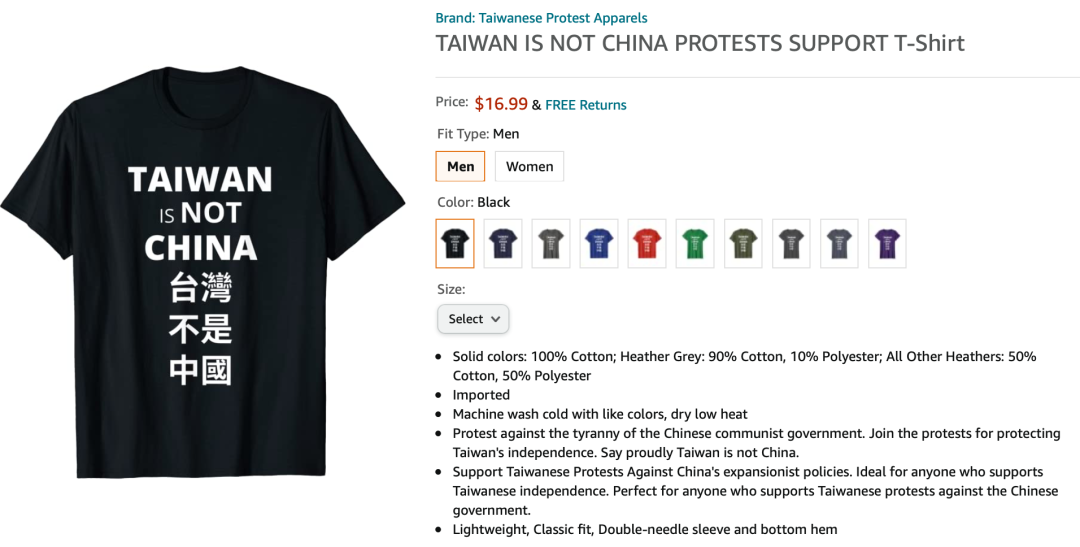Click the chevron arrow in size selector
1080x547 pixels.
495,319
